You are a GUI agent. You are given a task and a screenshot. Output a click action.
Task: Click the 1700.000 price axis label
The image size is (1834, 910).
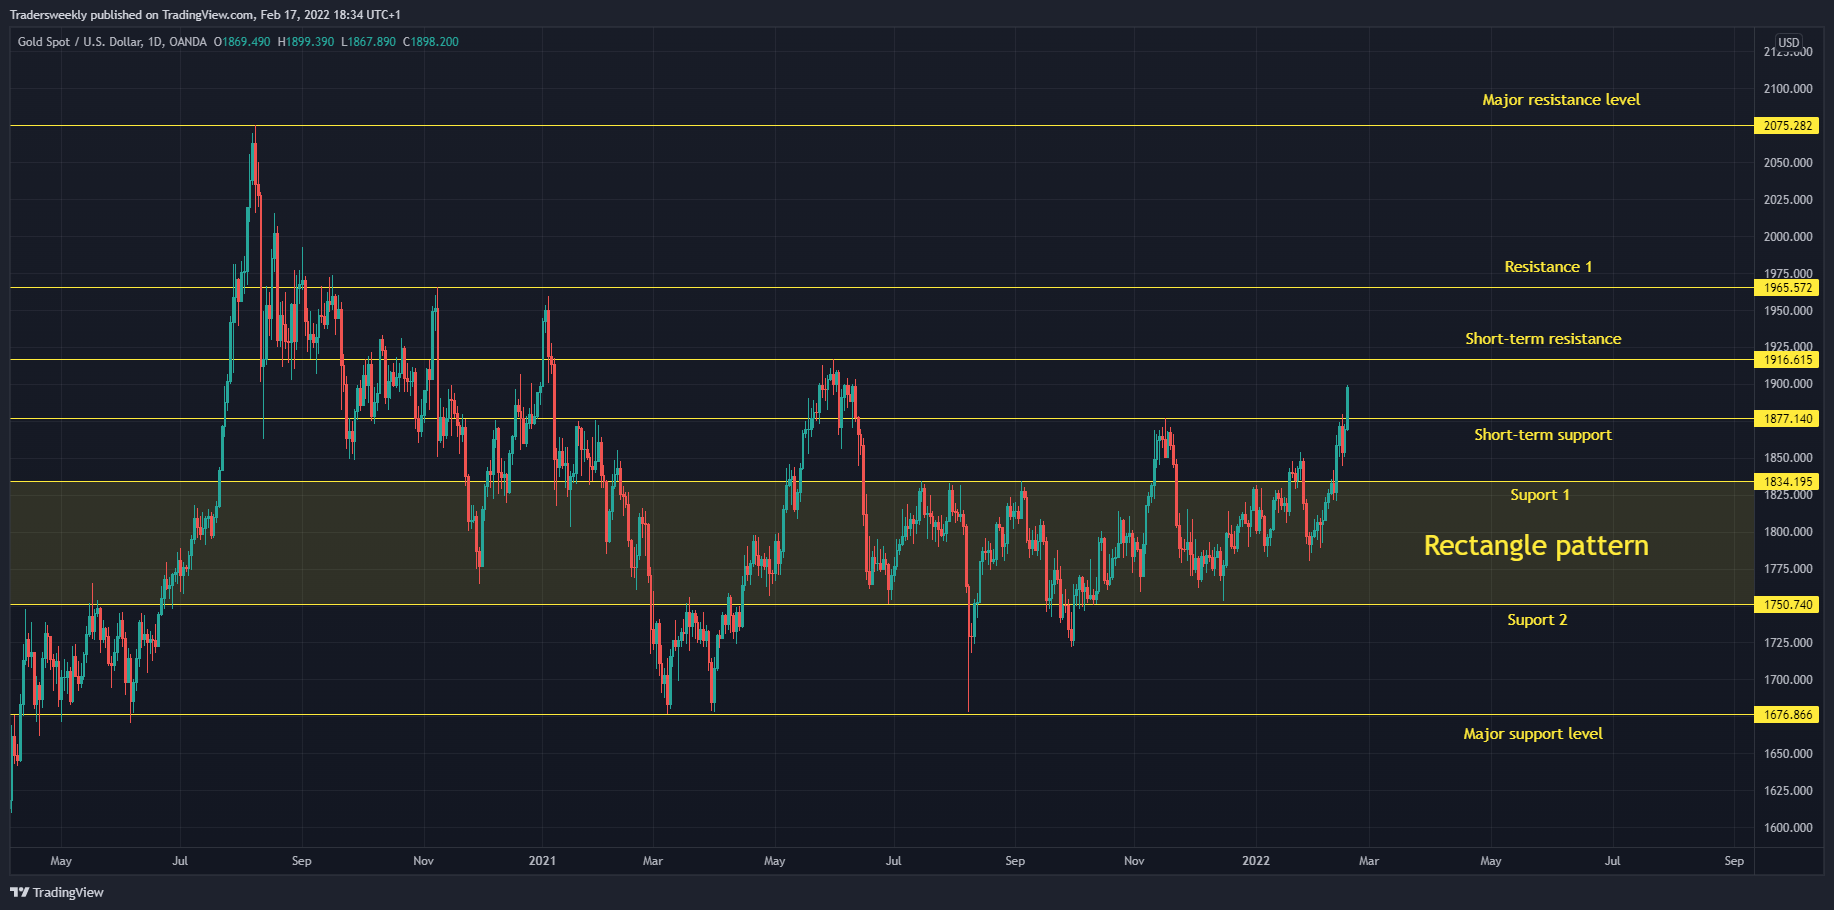click(1788, 680)
